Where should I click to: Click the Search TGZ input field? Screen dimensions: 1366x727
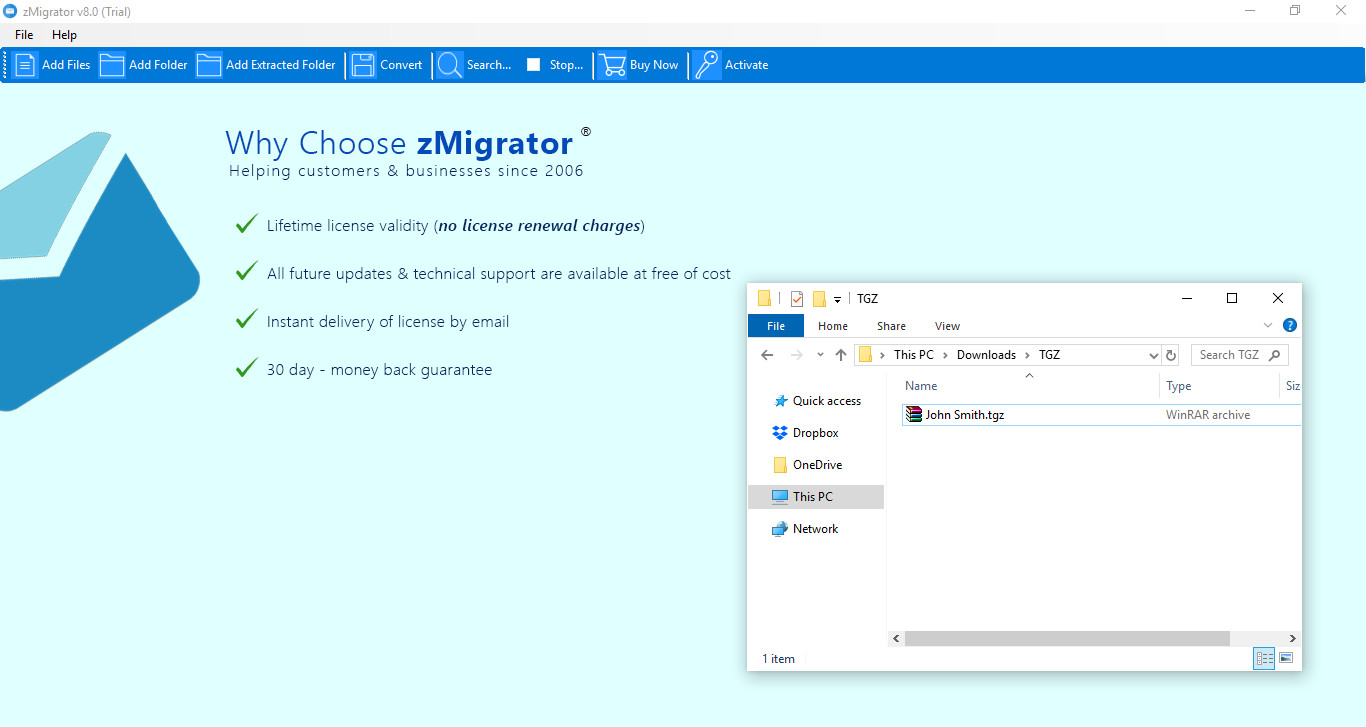tap(1240, 355)
